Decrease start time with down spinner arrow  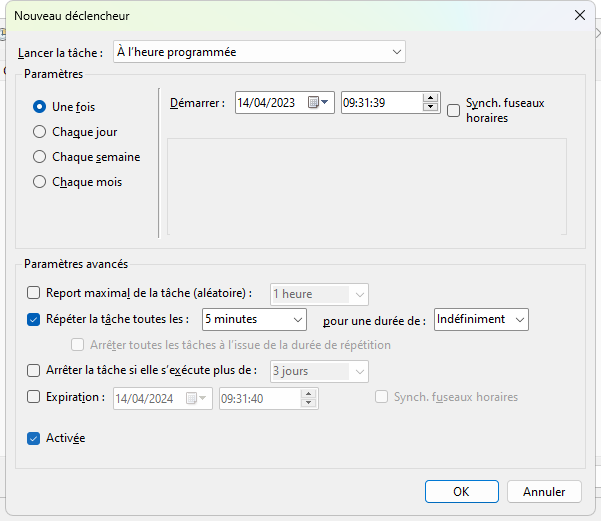point(431,108)
